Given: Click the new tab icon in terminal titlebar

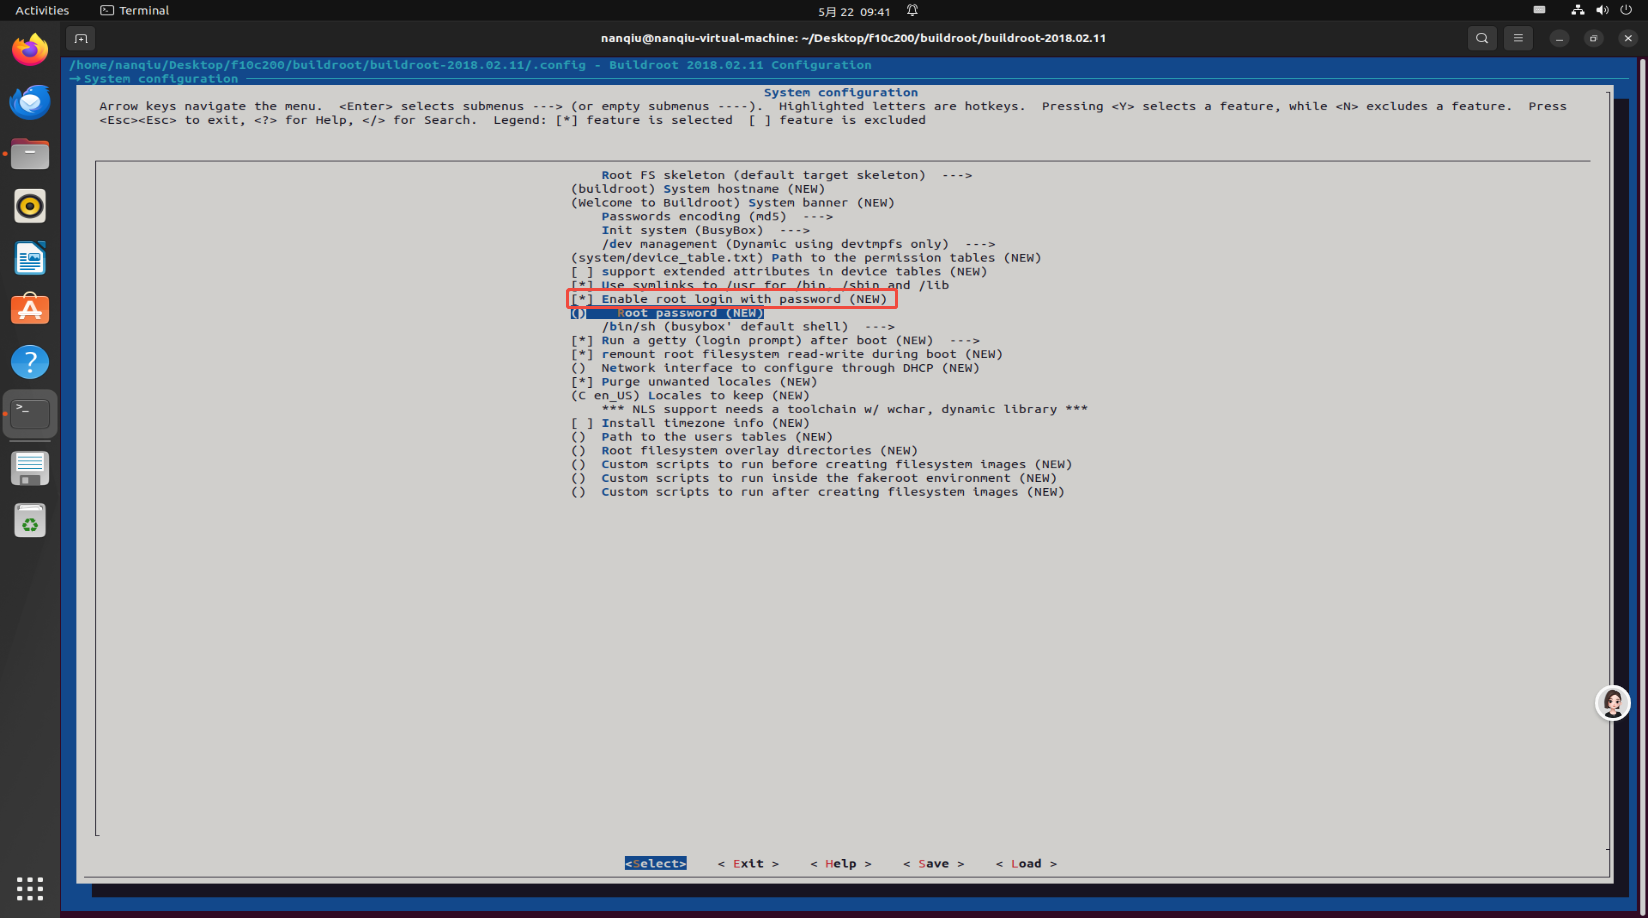Looking at the screenshot, I should [81, 38].
